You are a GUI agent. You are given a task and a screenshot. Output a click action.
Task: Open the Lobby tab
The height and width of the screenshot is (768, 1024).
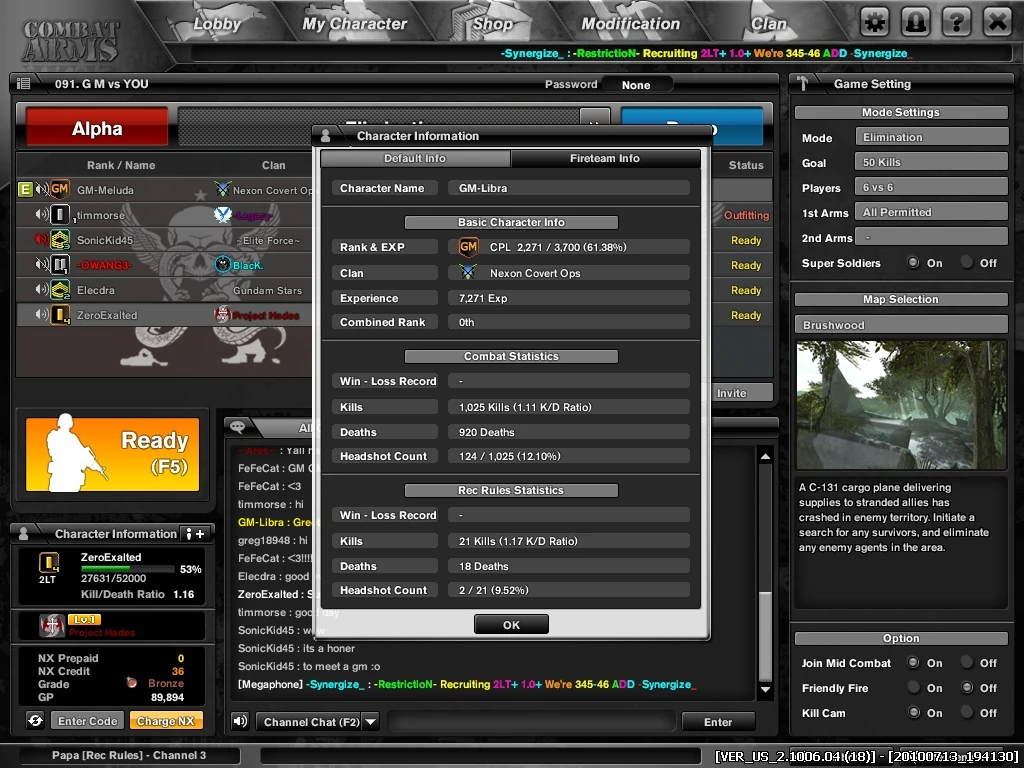point(217,24)
